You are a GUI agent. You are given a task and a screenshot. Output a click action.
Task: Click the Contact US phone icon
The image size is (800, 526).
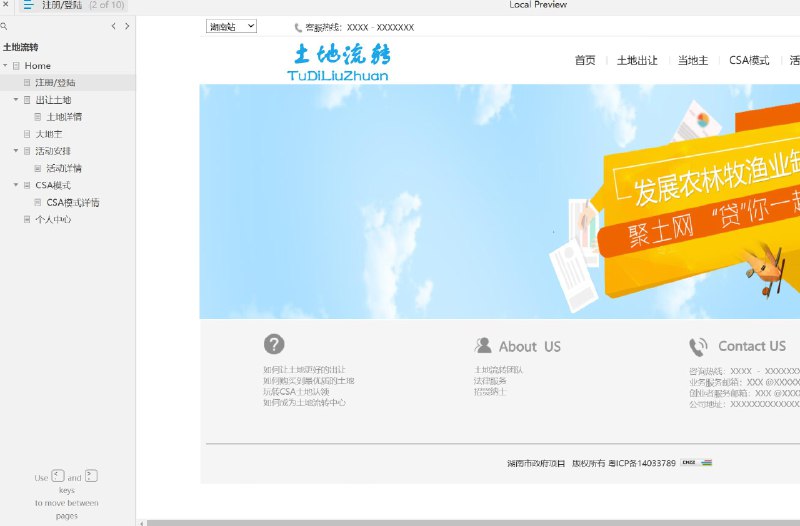pyautogui.click(x=698, y=347)
